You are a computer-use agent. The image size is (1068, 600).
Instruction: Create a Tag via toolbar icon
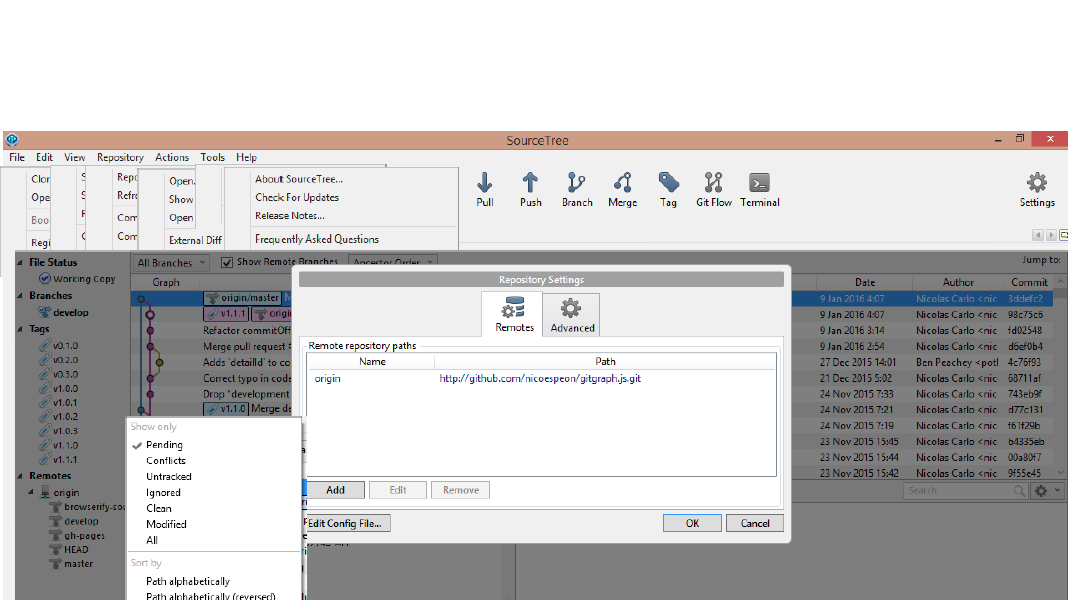point(668,188)
